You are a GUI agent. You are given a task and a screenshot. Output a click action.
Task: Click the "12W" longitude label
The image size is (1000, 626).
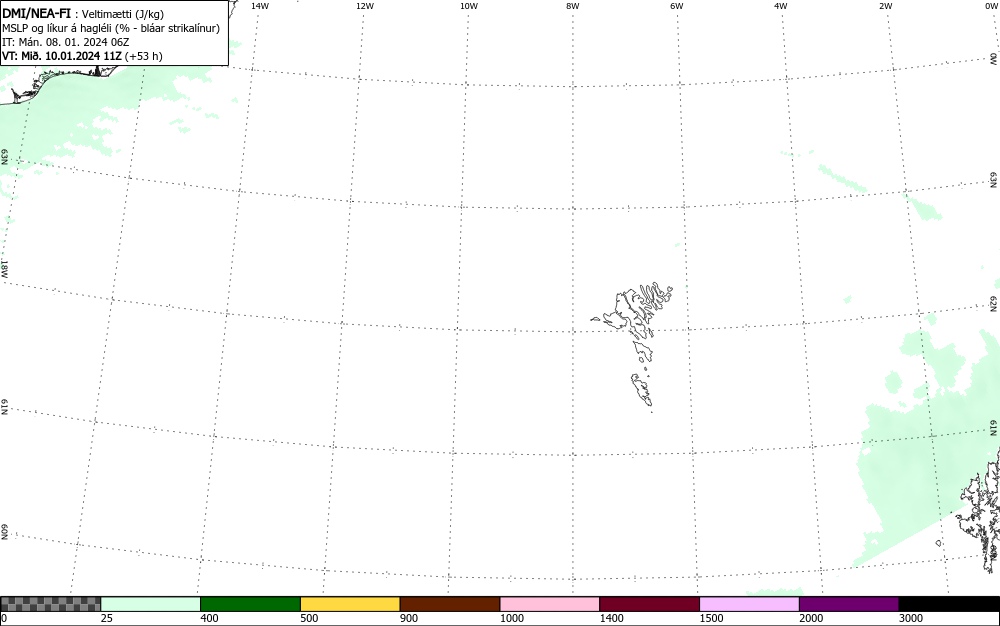pos(365,6)
